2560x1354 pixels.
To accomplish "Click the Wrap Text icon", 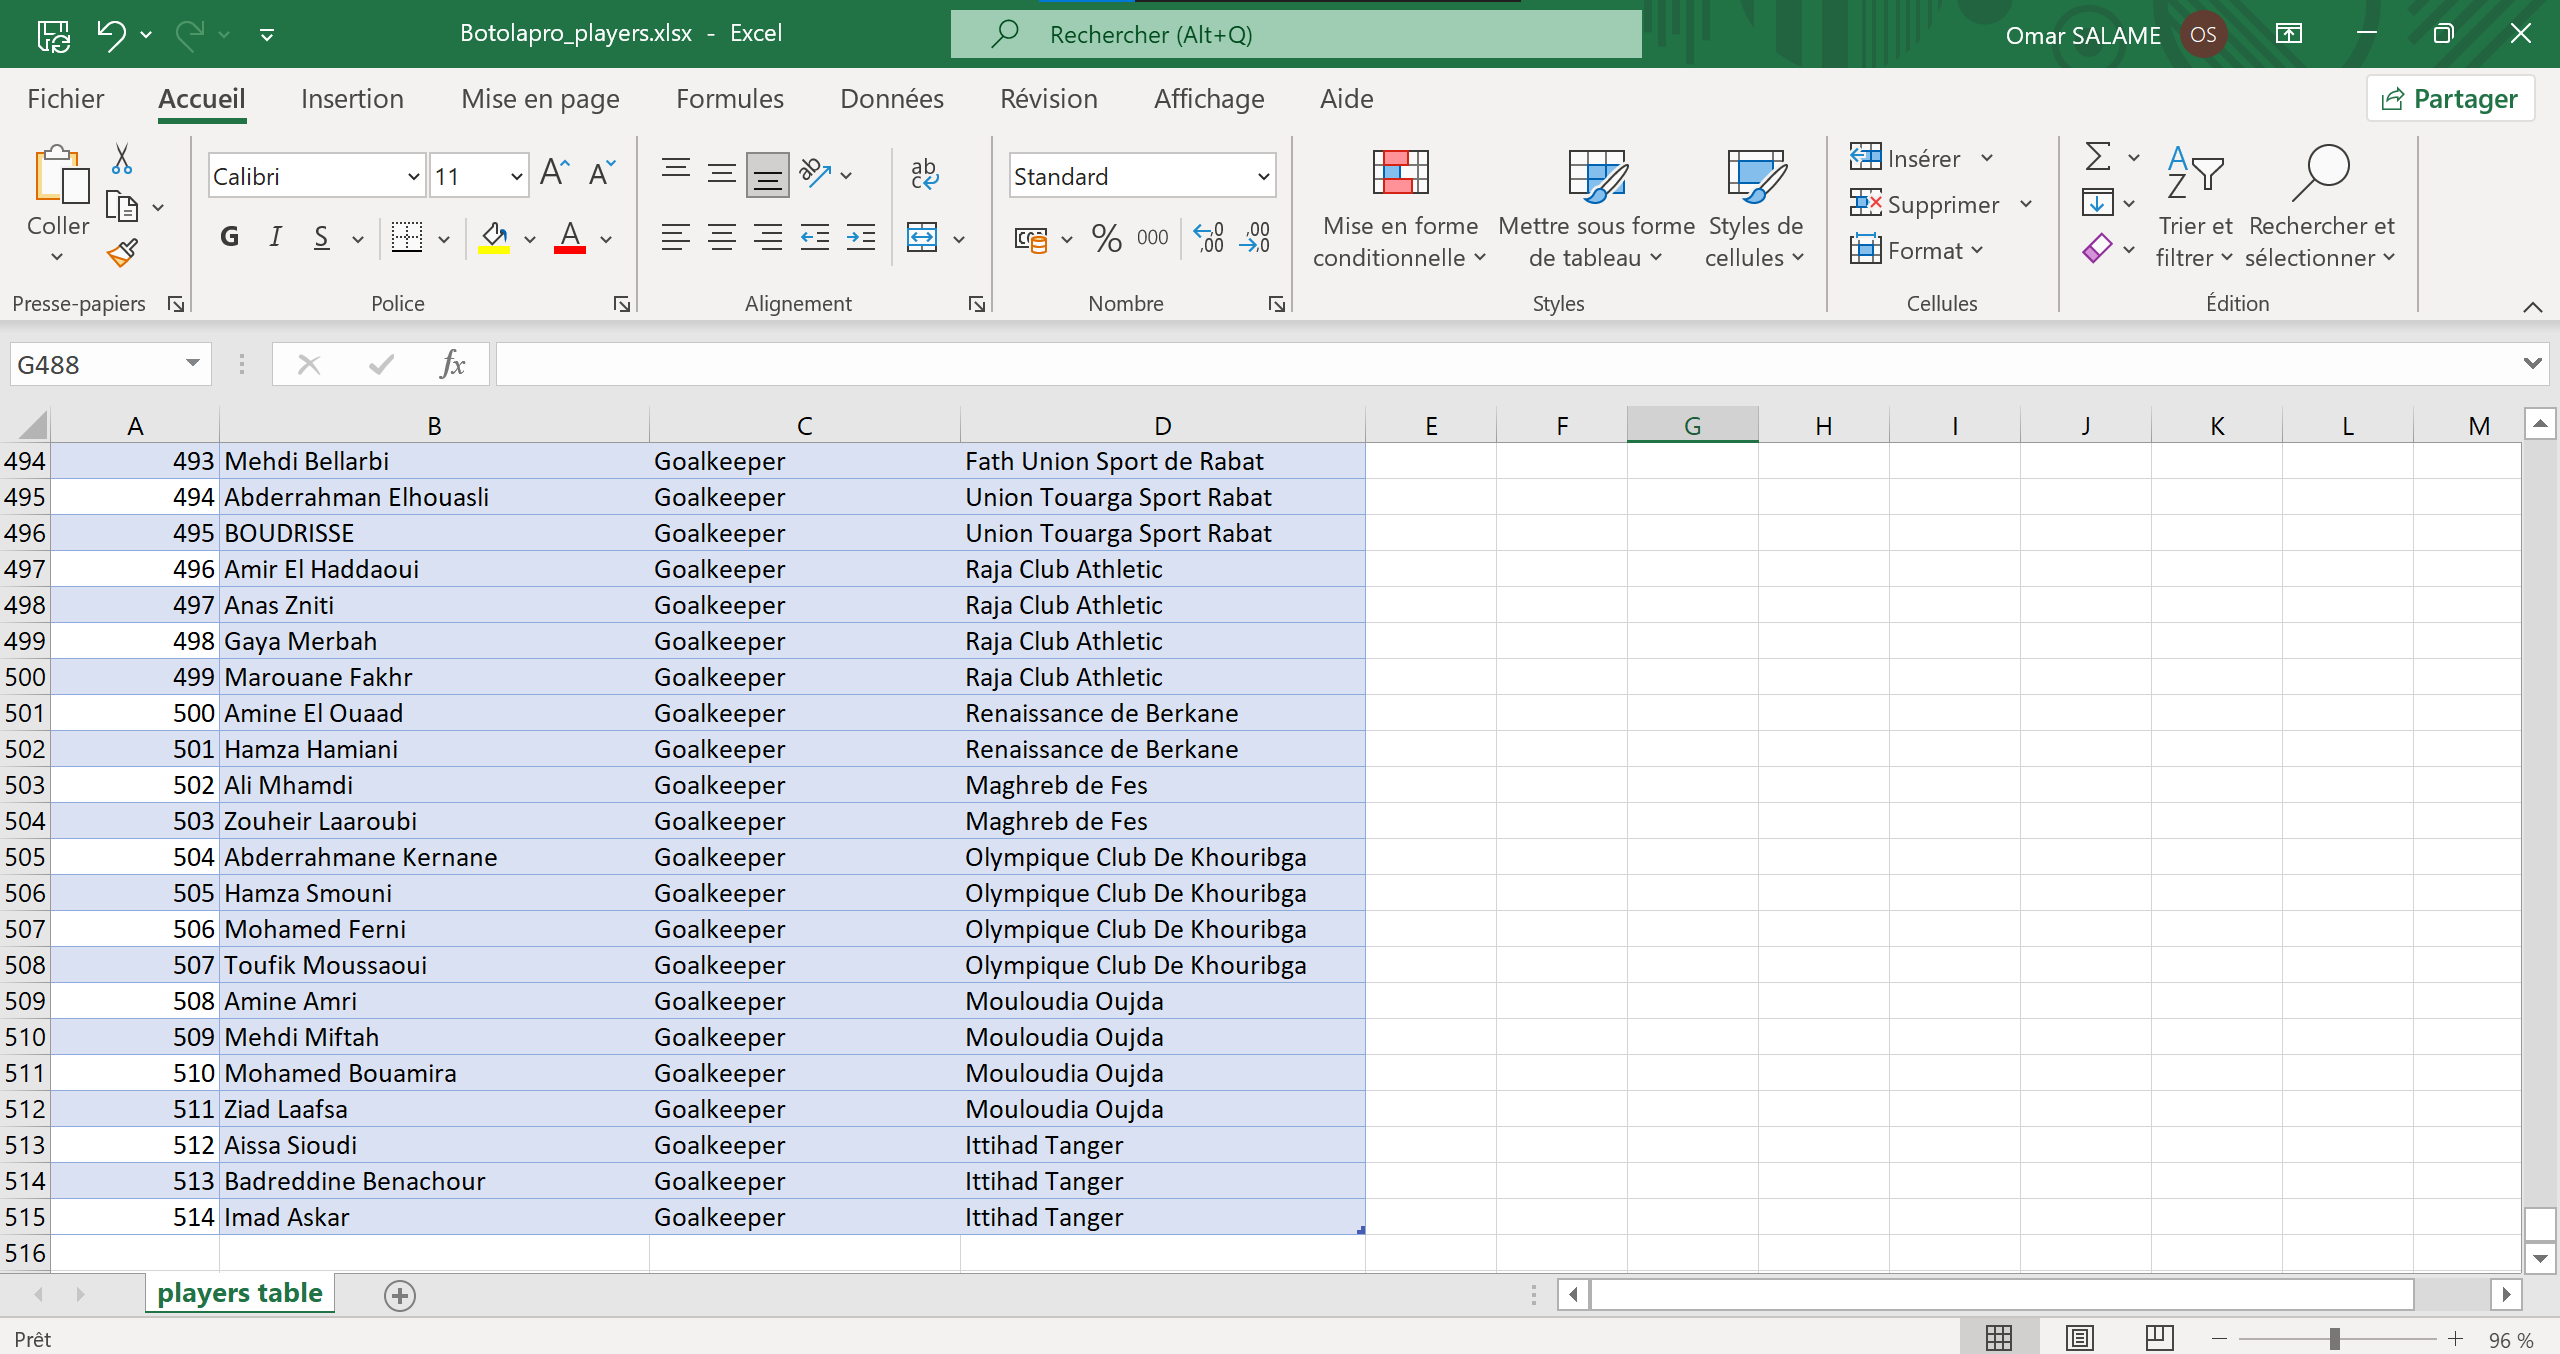I will tap(924, 174).
